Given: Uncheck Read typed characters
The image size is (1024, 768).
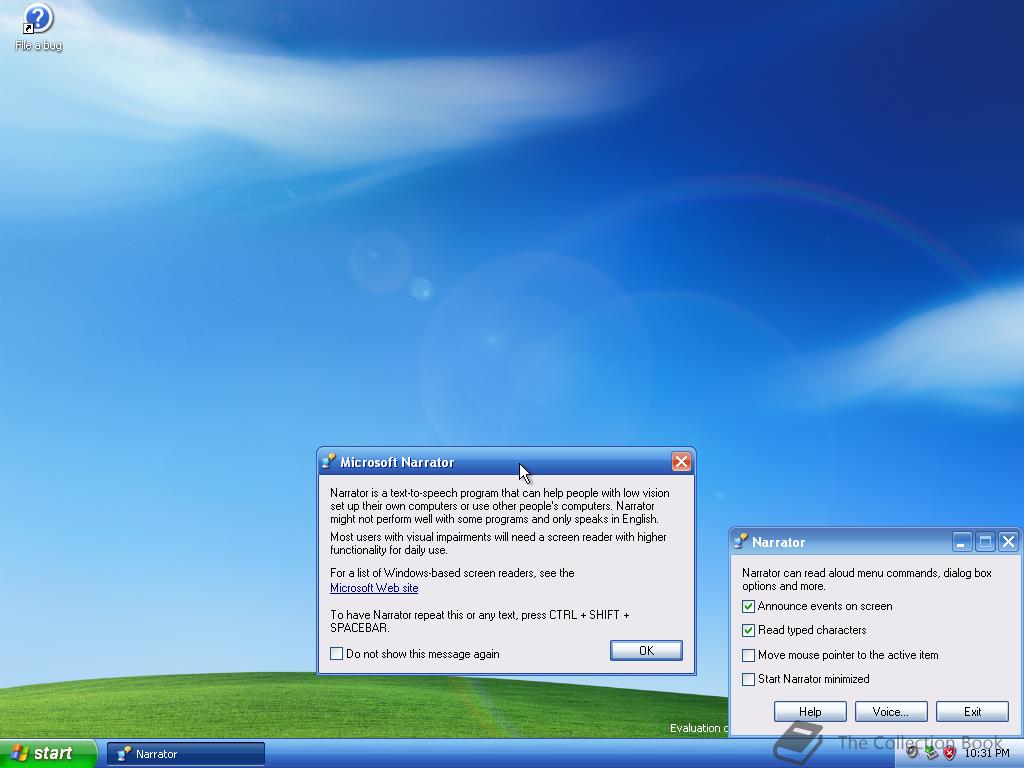Looking at the screenshot, I should click(x=748, y=630).
